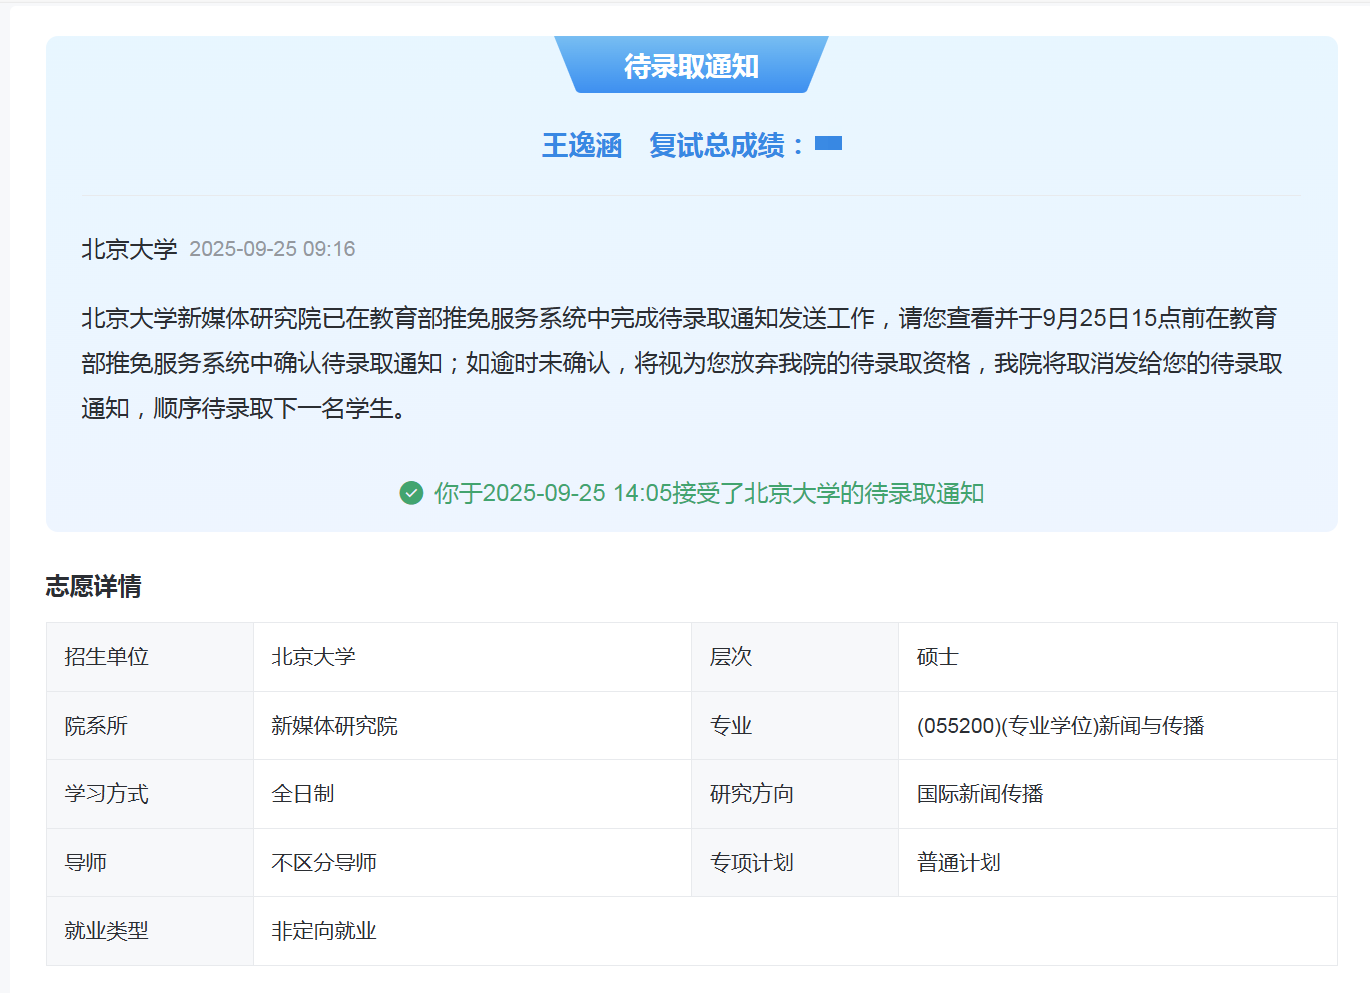Click the 就业类型 row label

(106, 931)
